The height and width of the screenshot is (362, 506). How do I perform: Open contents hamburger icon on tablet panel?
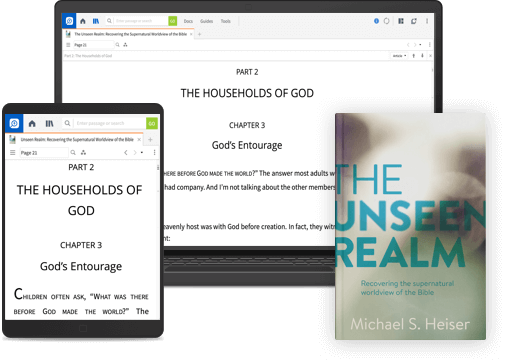[x=13, y=153]
